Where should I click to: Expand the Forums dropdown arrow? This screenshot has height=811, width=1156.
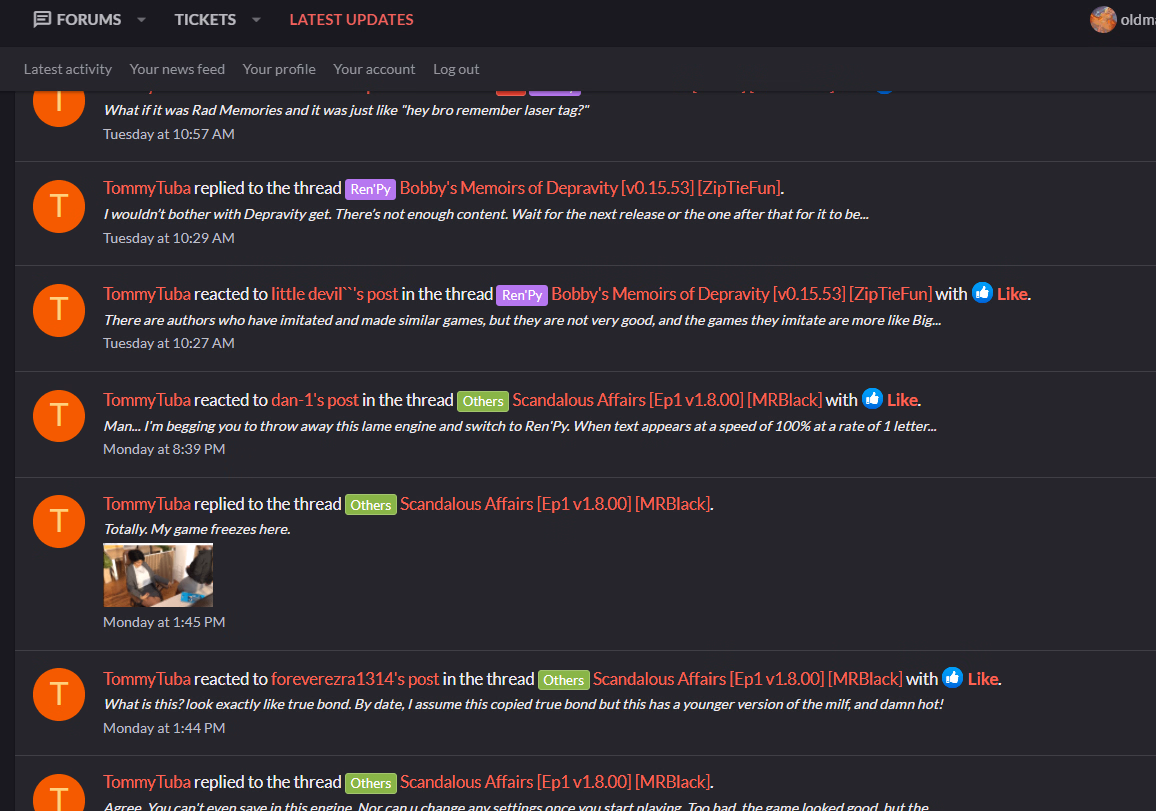[x=141, y=20]
